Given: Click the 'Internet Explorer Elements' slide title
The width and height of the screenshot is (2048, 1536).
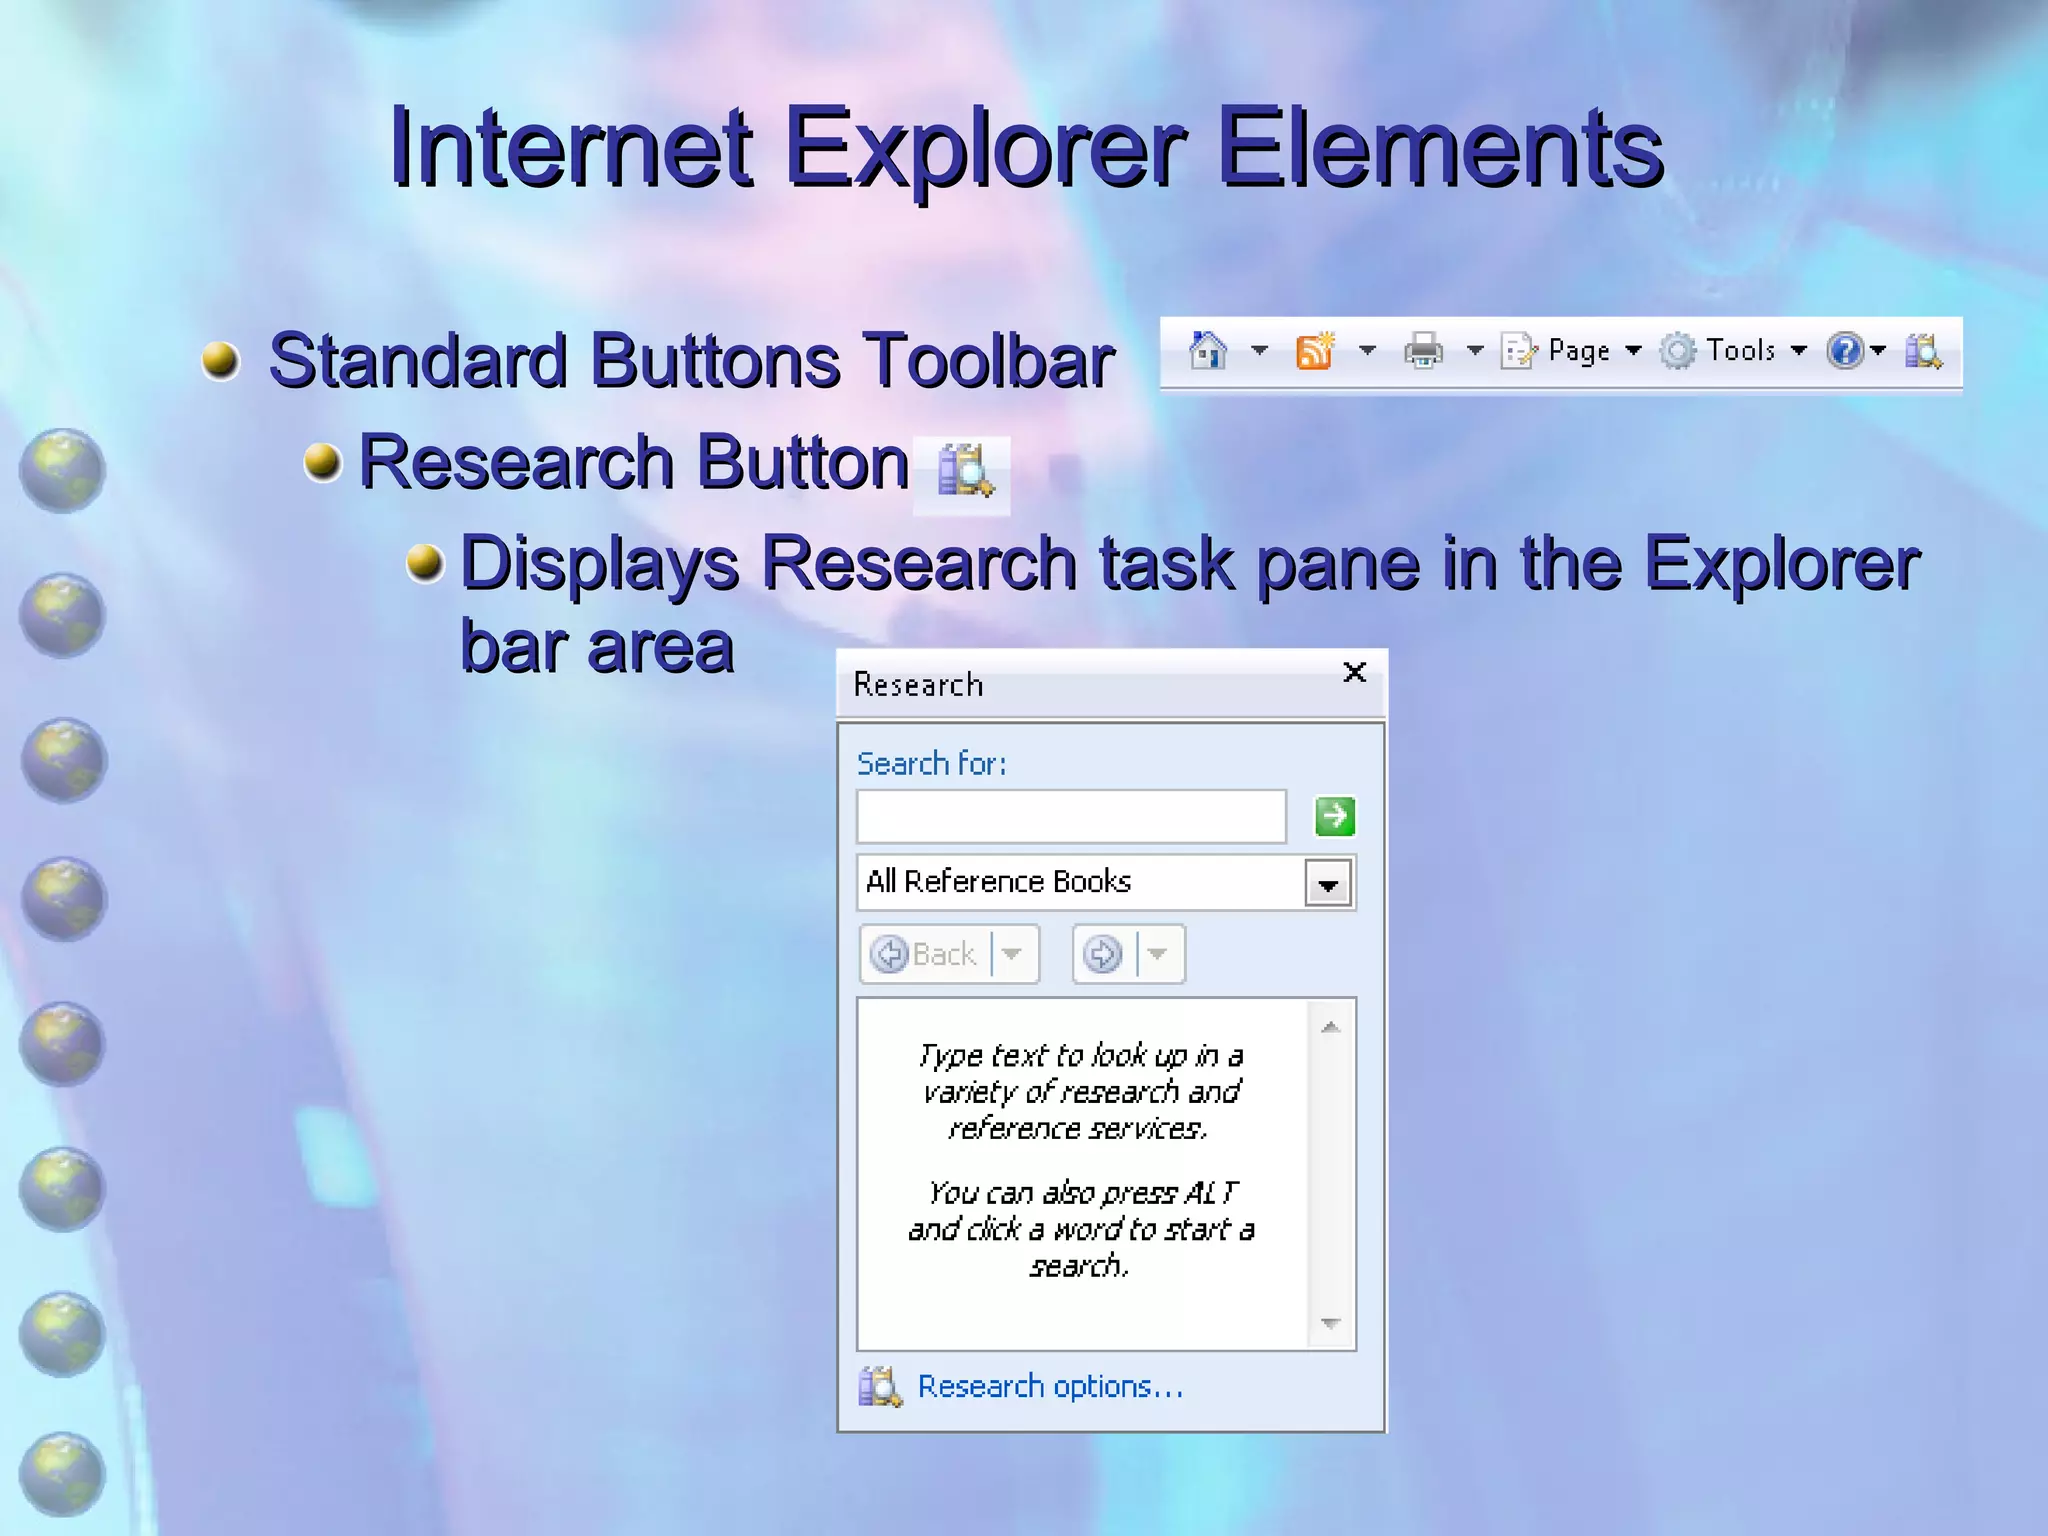Looking at the screenshot, I should [x=1026, y=148].
